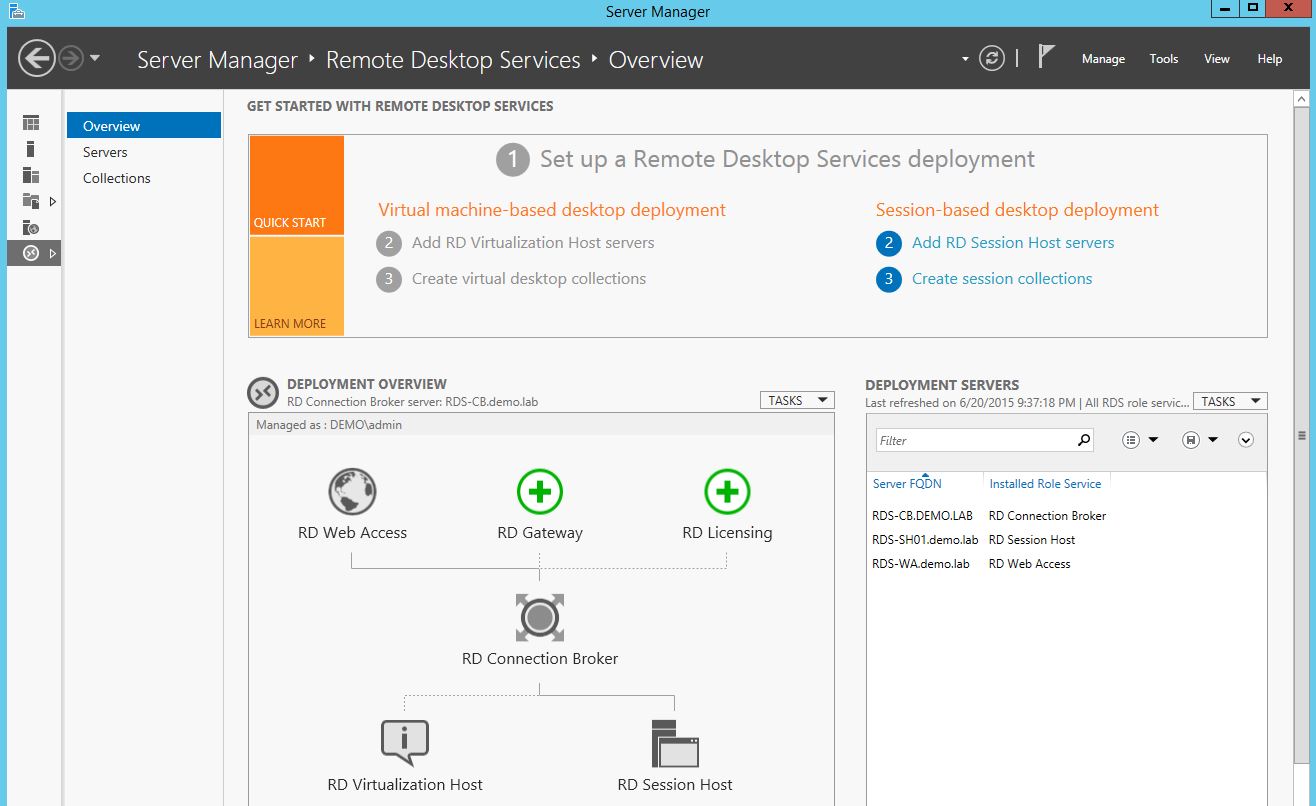Select Collections in the left navigation

click(x=117, y=178)
